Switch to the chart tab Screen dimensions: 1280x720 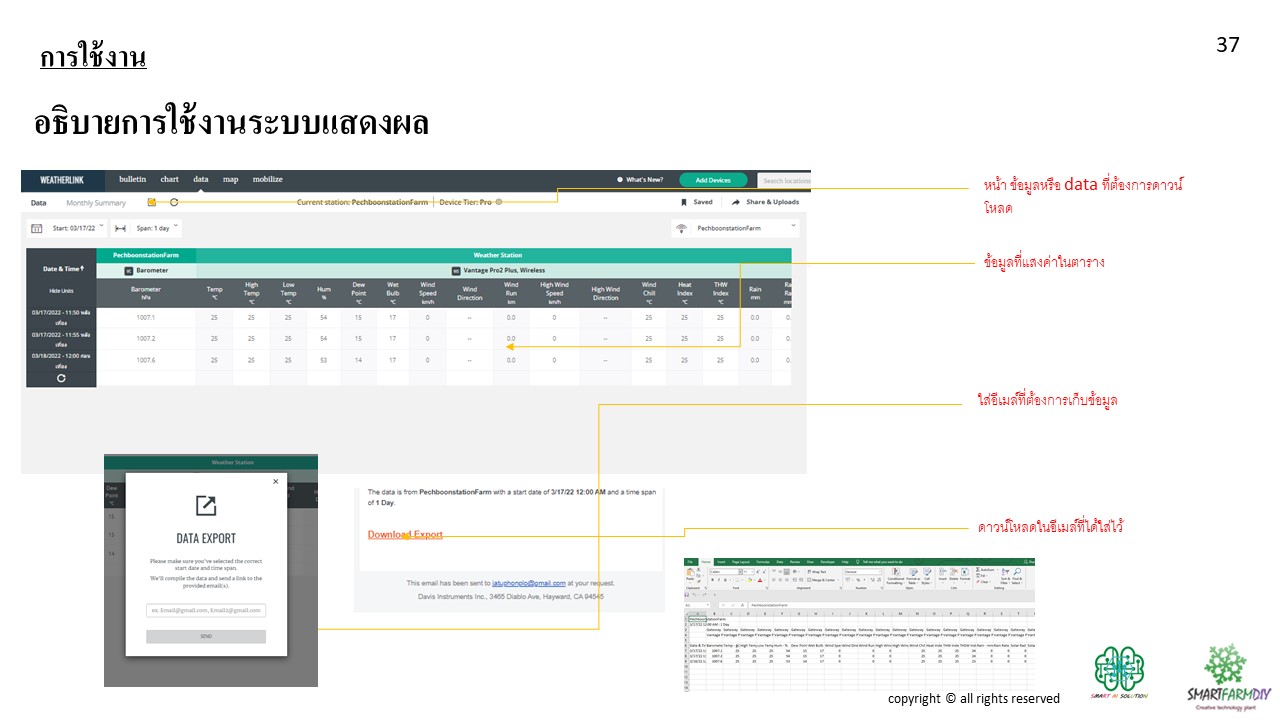170,180
